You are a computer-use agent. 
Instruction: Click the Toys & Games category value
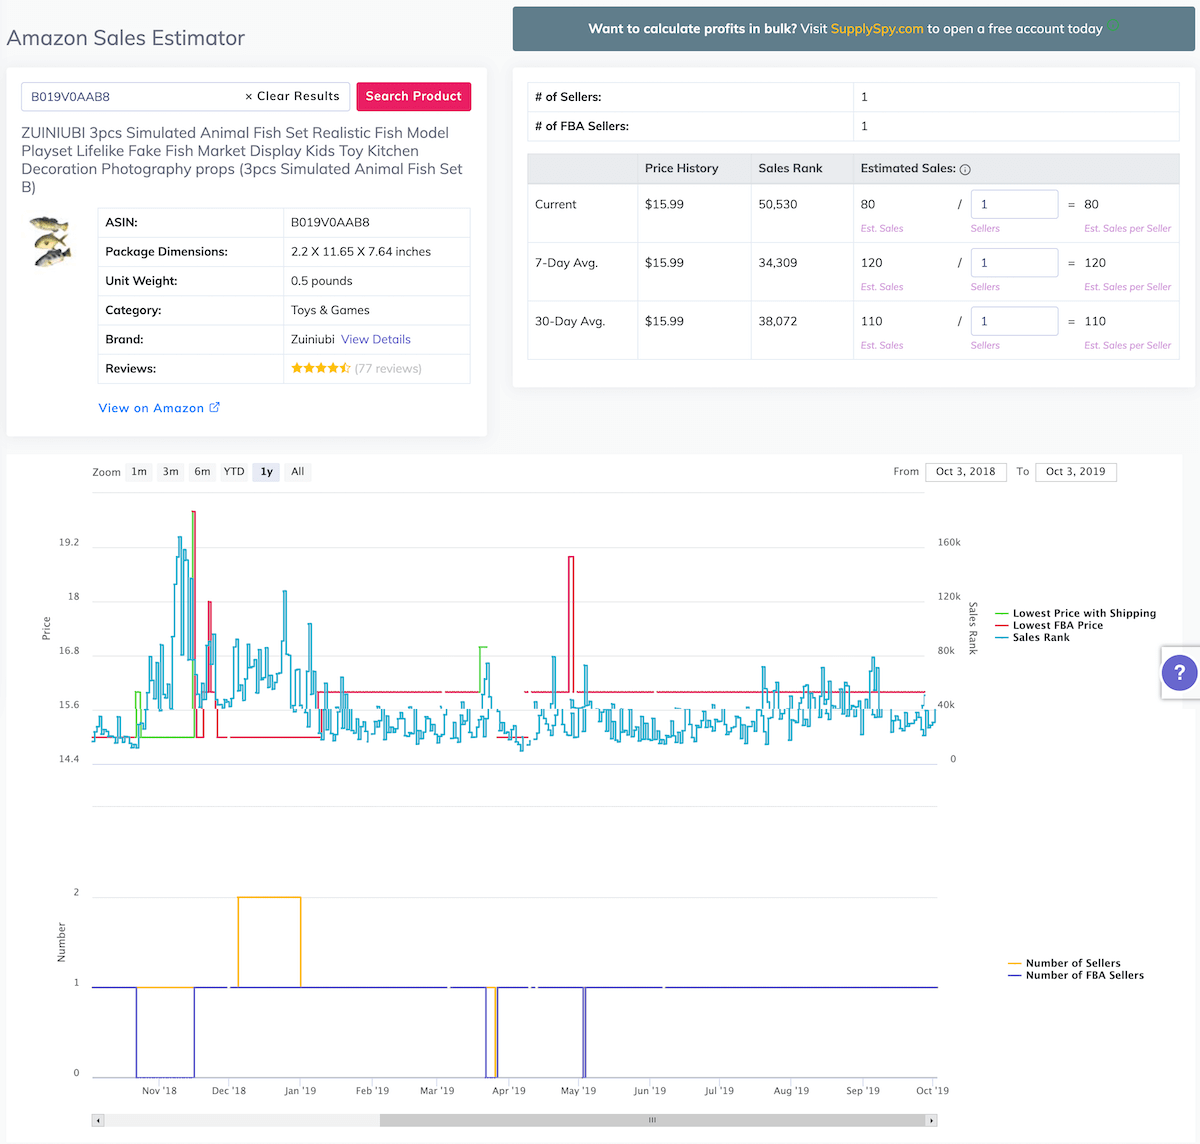point(330,310)
